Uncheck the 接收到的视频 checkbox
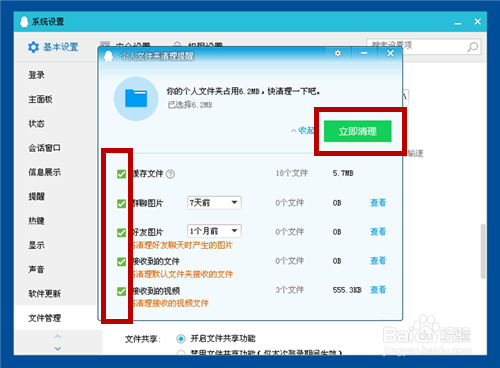 point(121,291)
